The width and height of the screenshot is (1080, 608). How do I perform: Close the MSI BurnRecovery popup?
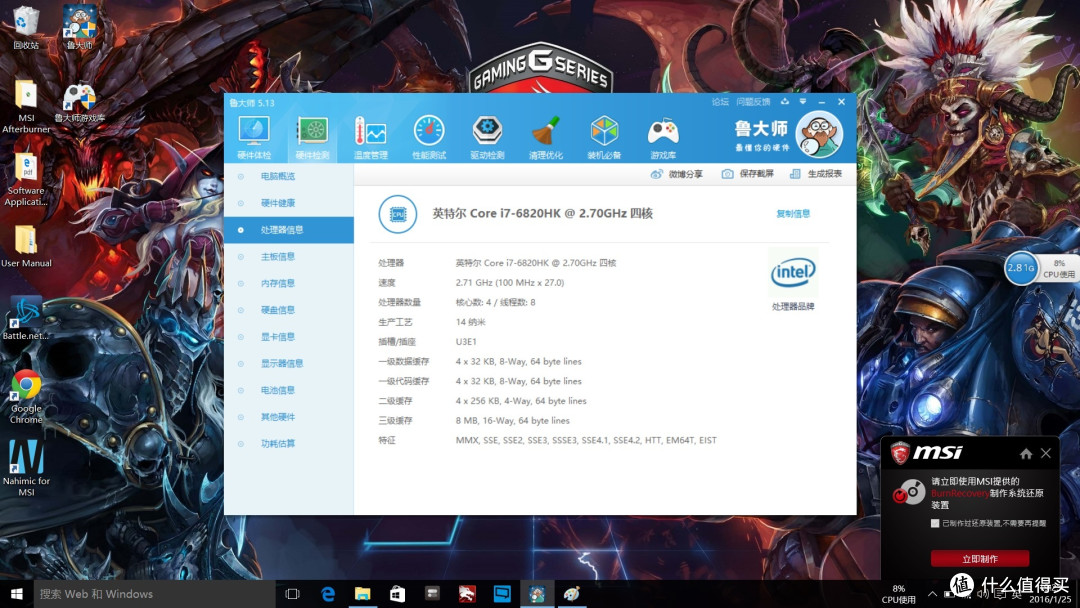[1046, 453]
